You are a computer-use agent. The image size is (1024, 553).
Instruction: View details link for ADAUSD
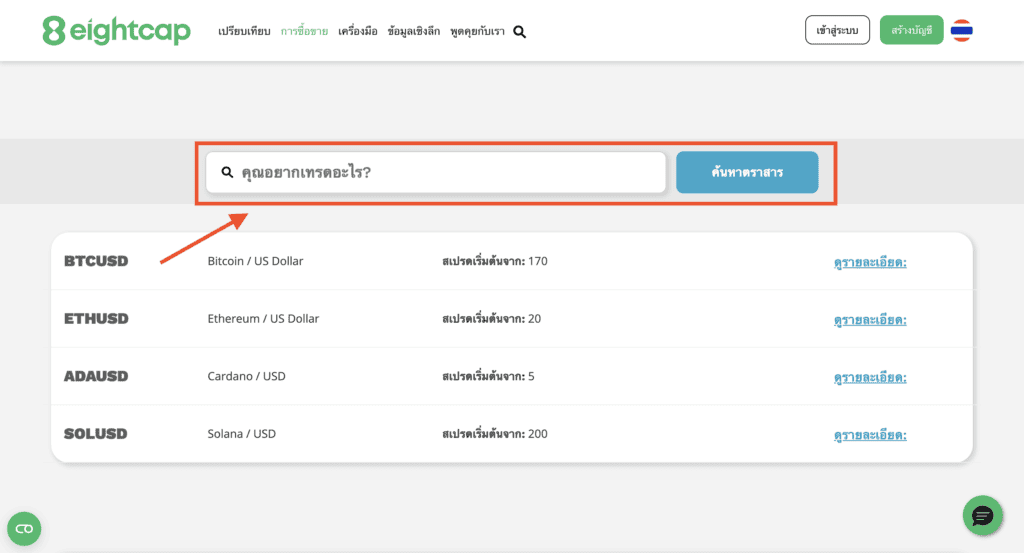tap(870, 378)
